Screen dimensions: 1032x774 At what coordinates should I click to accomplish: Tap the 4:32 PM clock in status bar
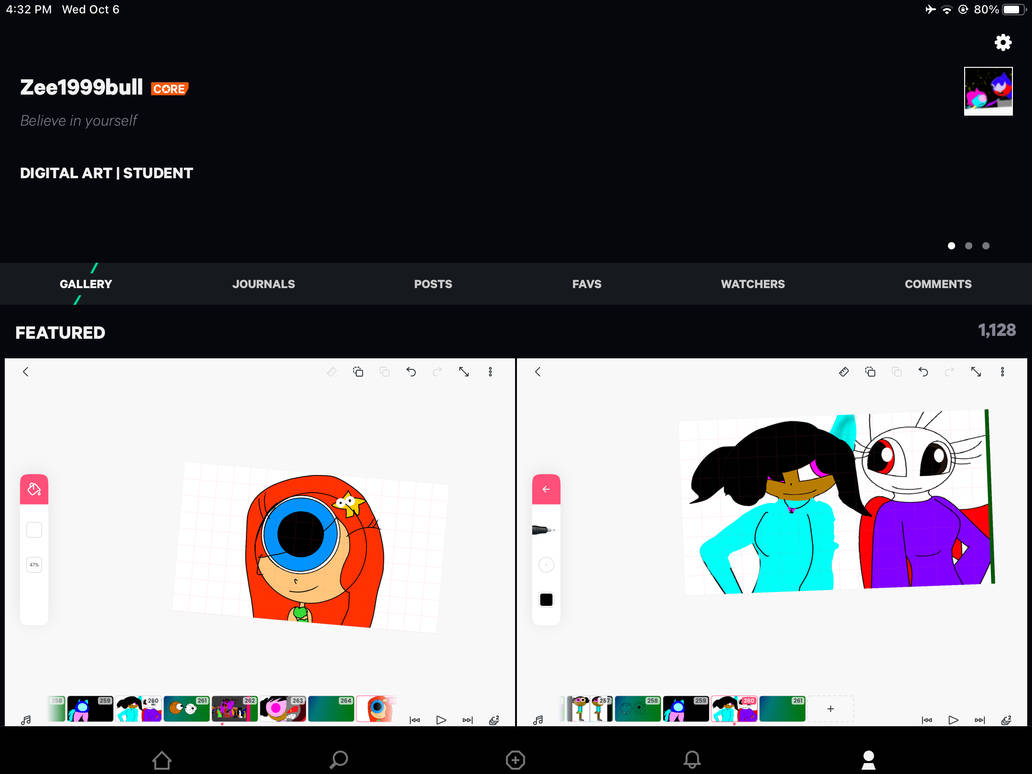coord(28,9)
